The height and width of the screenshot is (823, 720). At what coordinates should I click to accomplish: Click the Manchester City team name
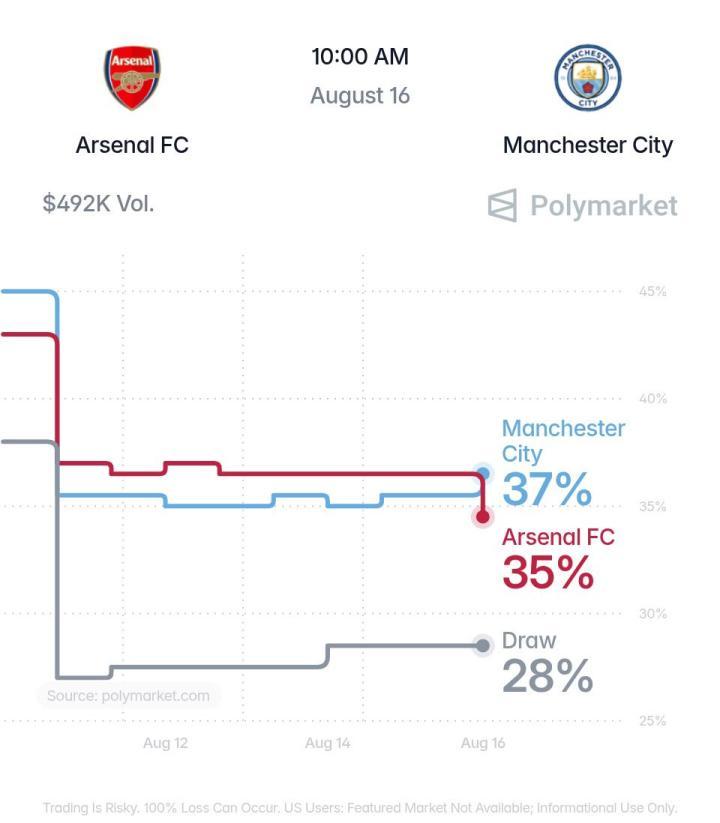pos(588,145)
